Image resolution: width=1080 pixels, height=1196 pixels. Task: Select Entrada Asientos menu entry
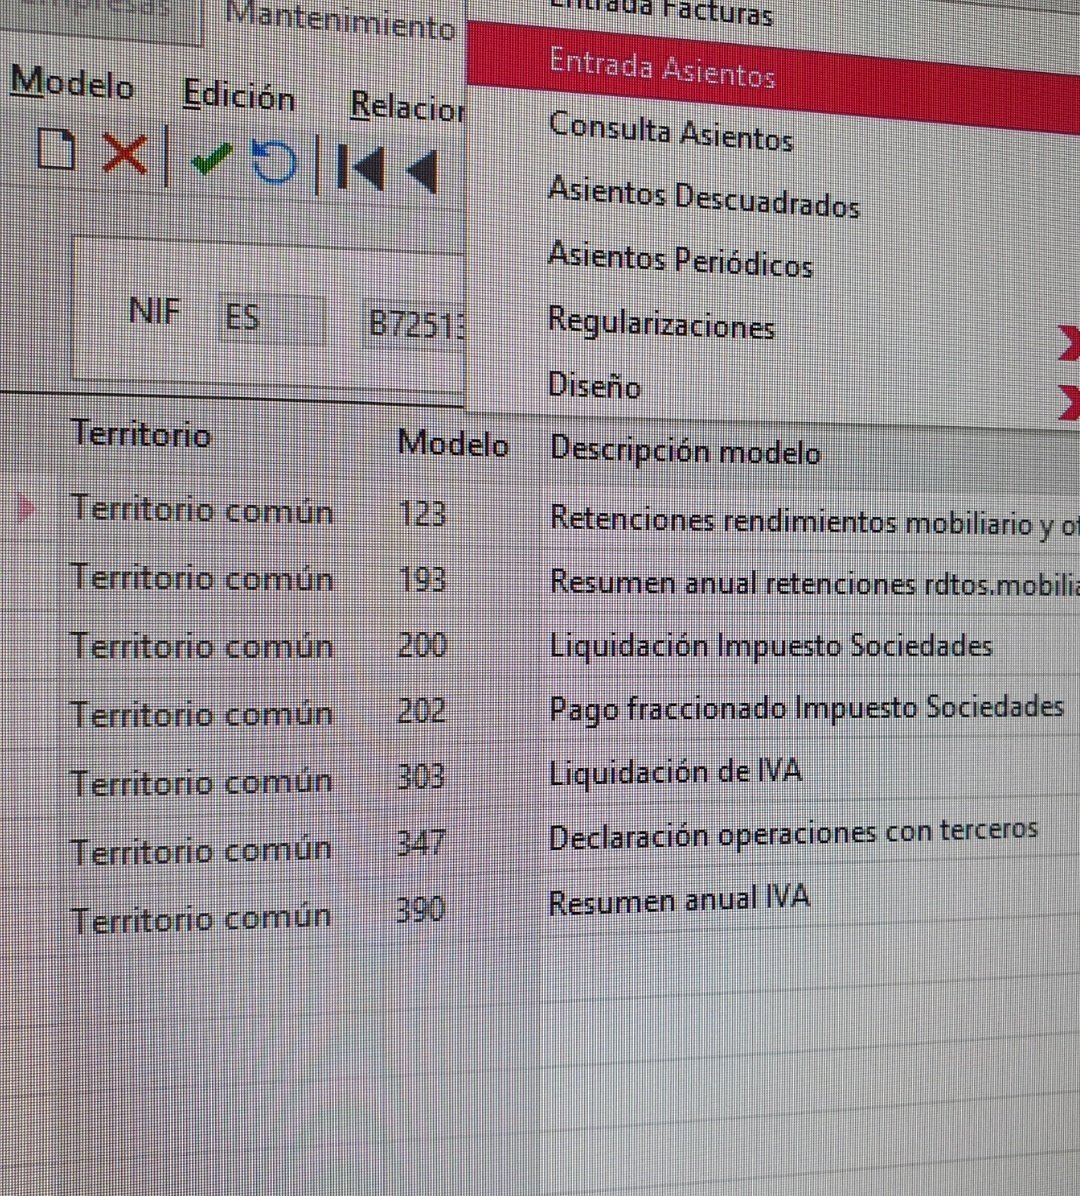pos(773,77)
